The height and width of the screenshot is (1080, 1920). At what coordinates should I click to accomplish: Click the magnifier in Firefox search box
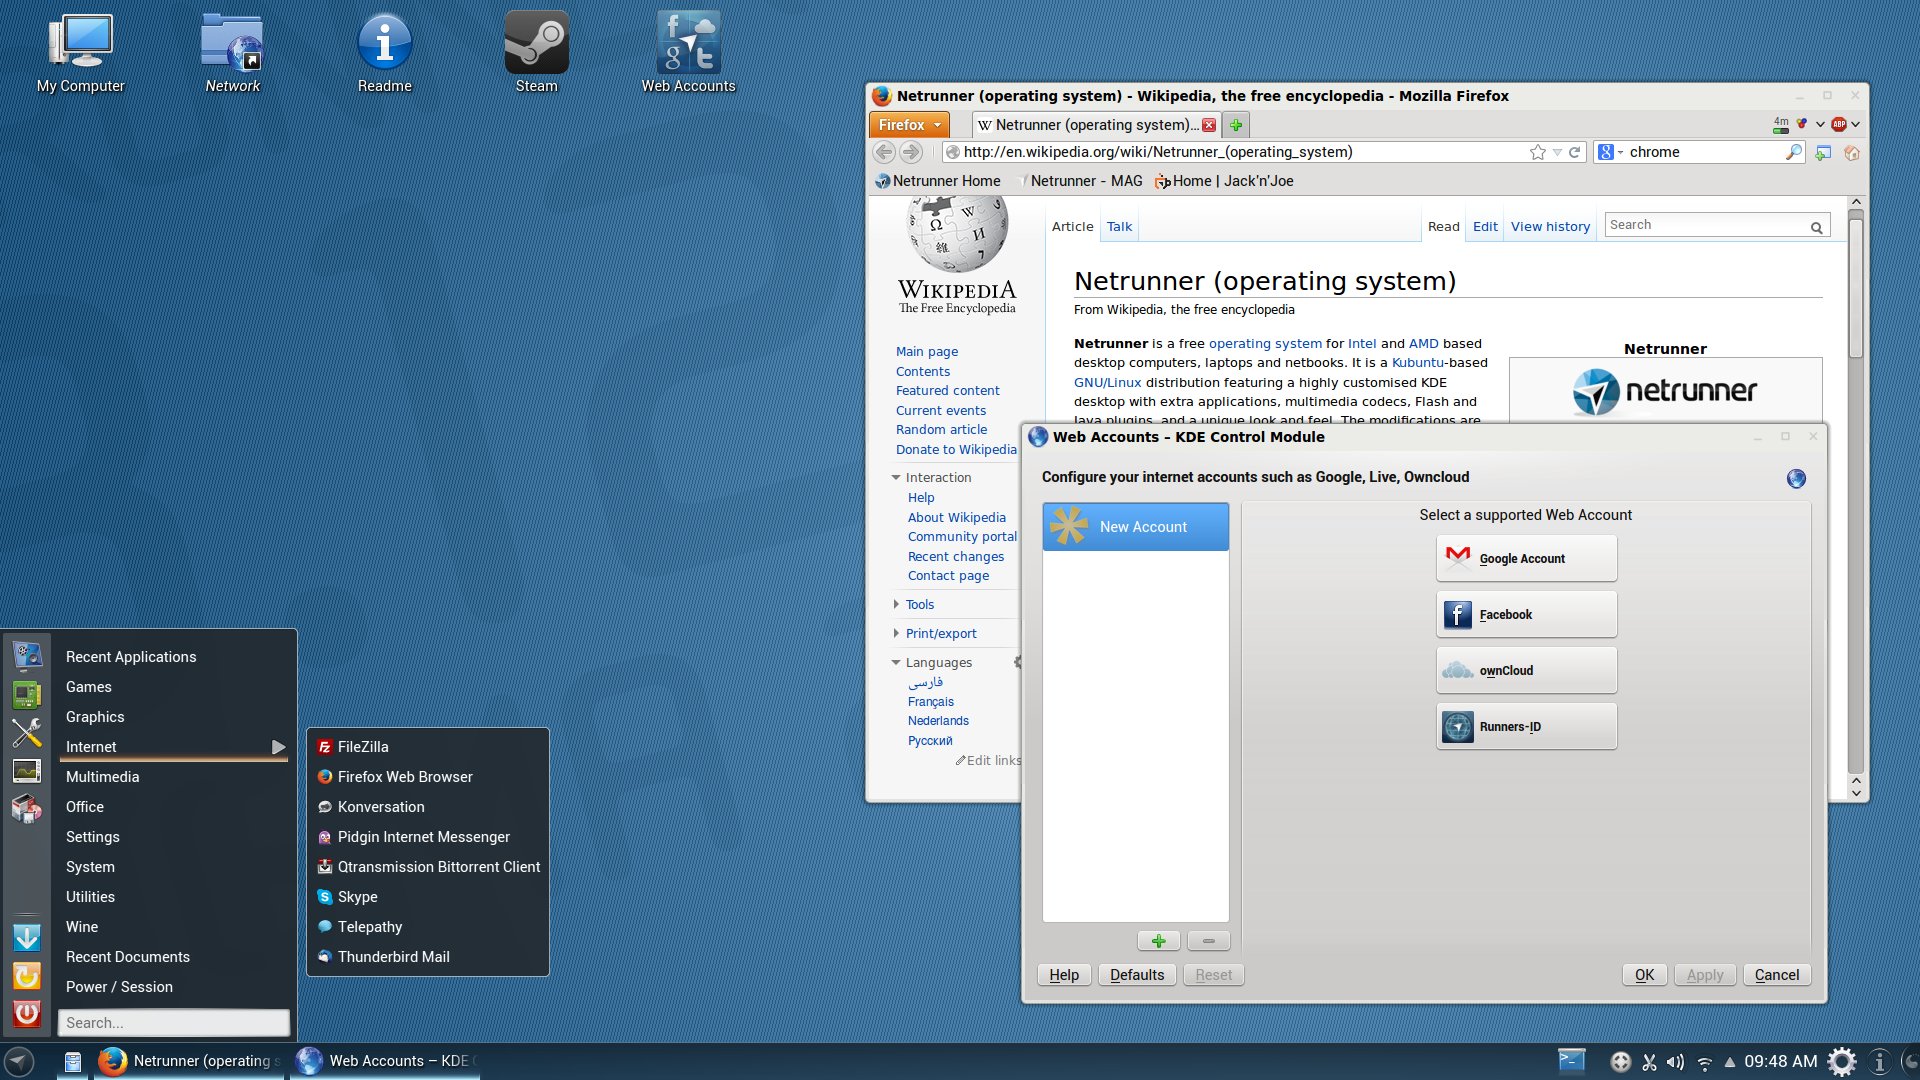1794,152
